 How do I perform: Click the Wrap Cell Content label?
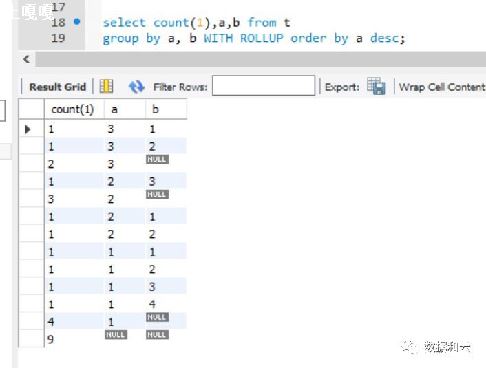[442, 87]
